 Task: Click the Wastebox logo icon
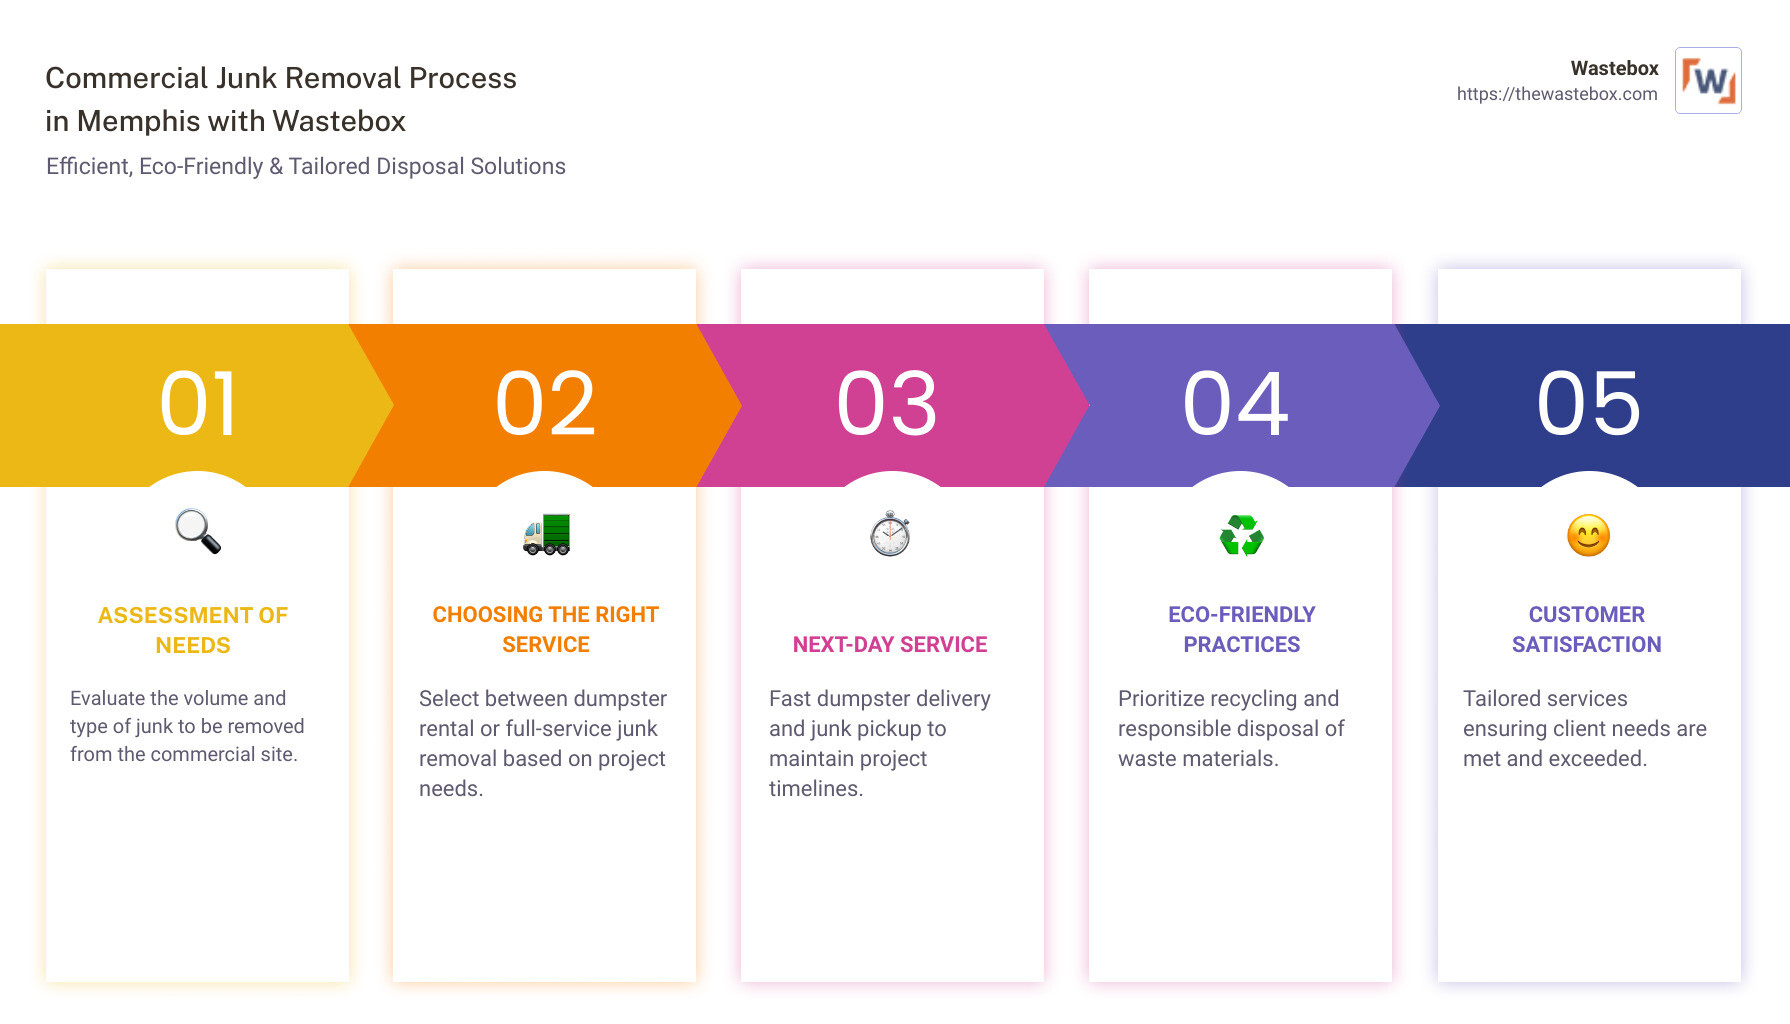(x=1708, y=80)
